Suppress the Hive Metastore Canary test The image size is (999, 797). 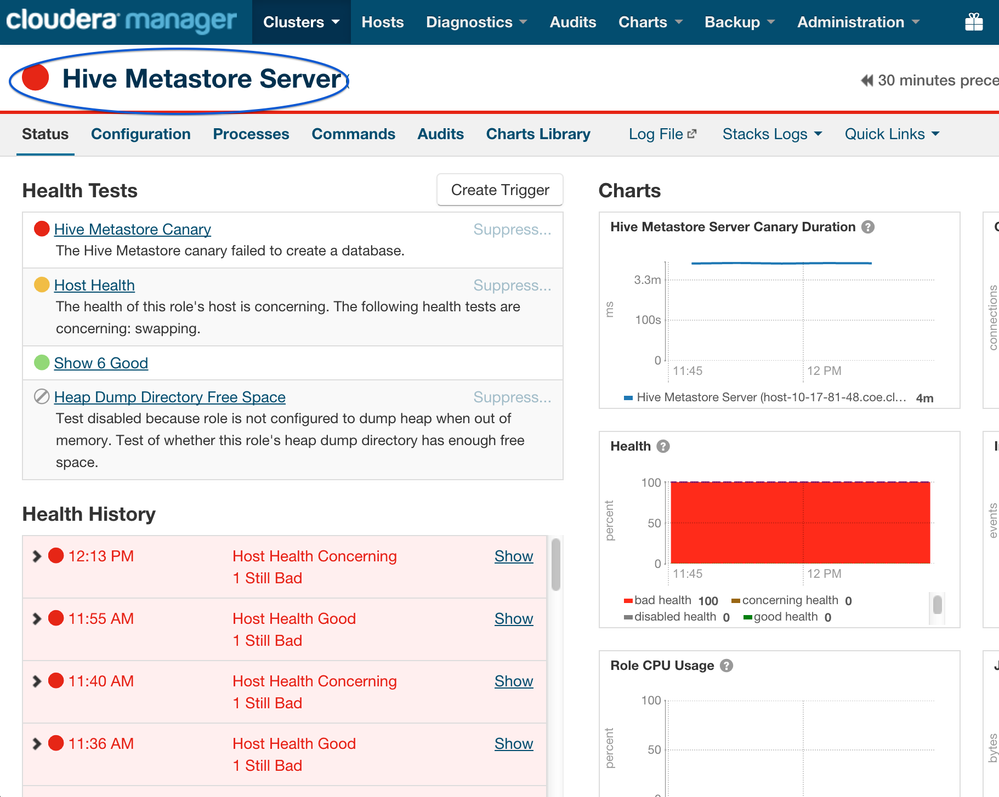(512, 229)
